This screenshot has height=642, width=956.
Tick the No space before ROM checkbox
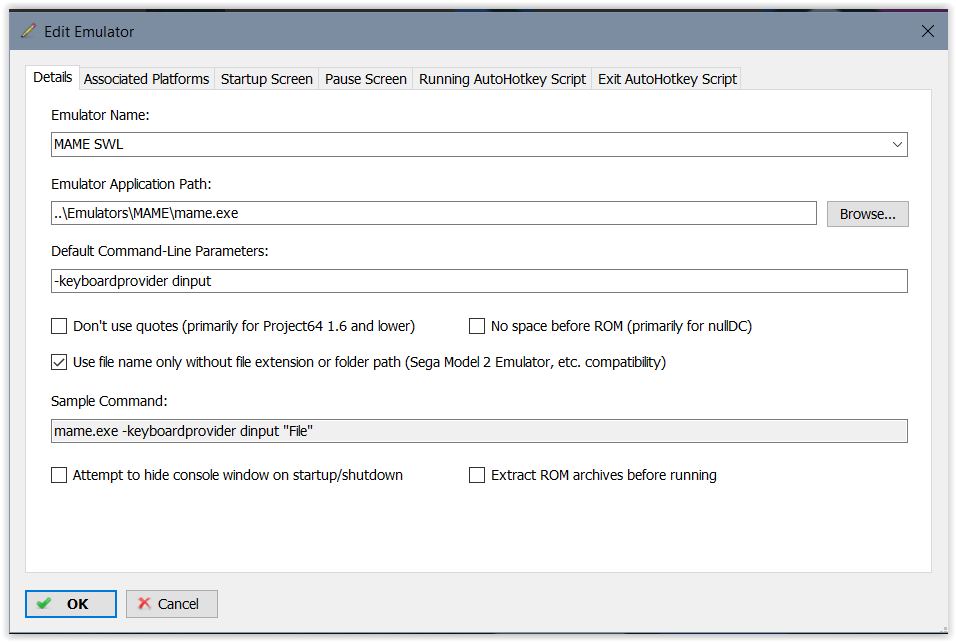pyautogui.click(x=477, y=326)
